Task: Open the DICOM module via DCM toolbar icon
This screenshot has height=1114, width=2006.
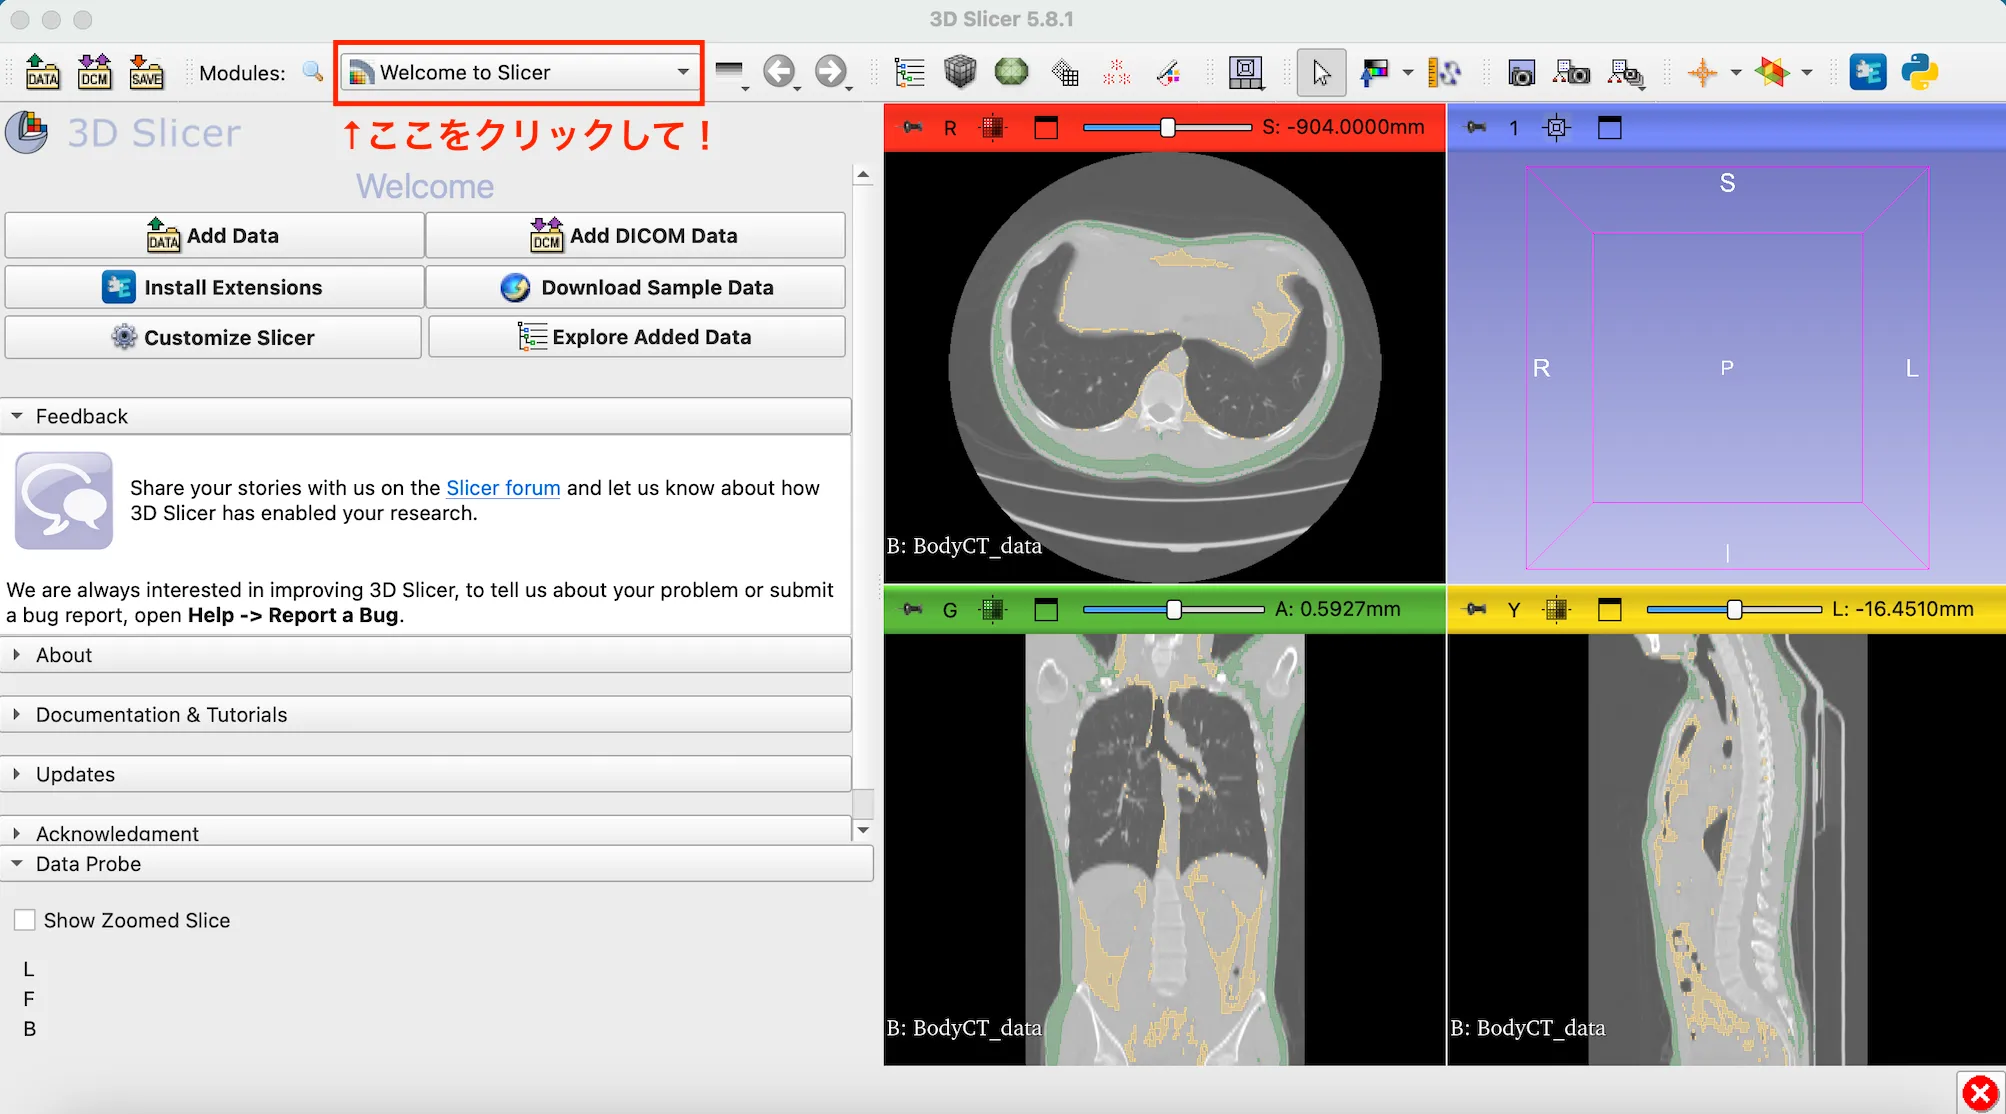Action: 94,70
